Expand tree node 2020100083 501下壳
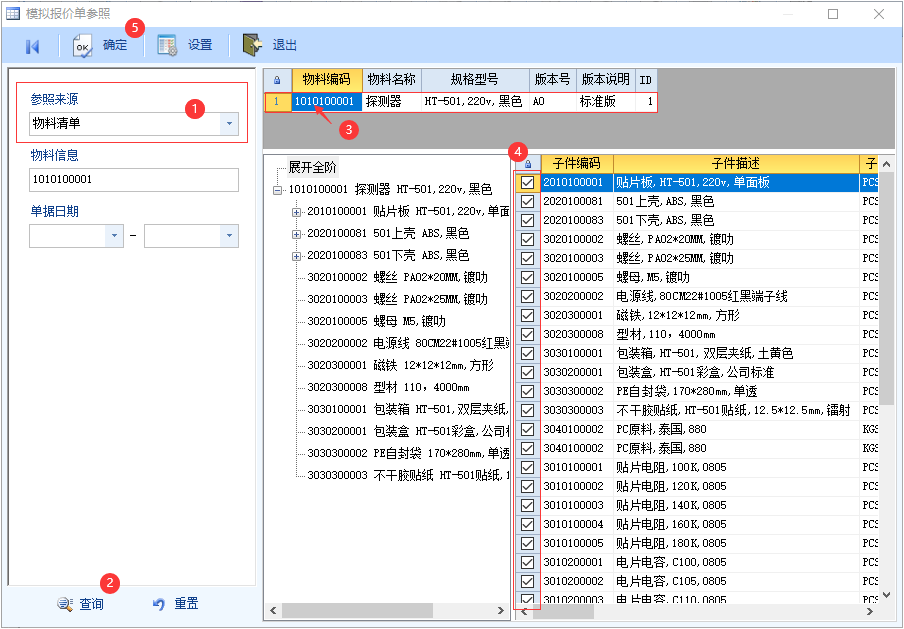Image resolution: width=904 pixels, height=629 pixels. 296,256
